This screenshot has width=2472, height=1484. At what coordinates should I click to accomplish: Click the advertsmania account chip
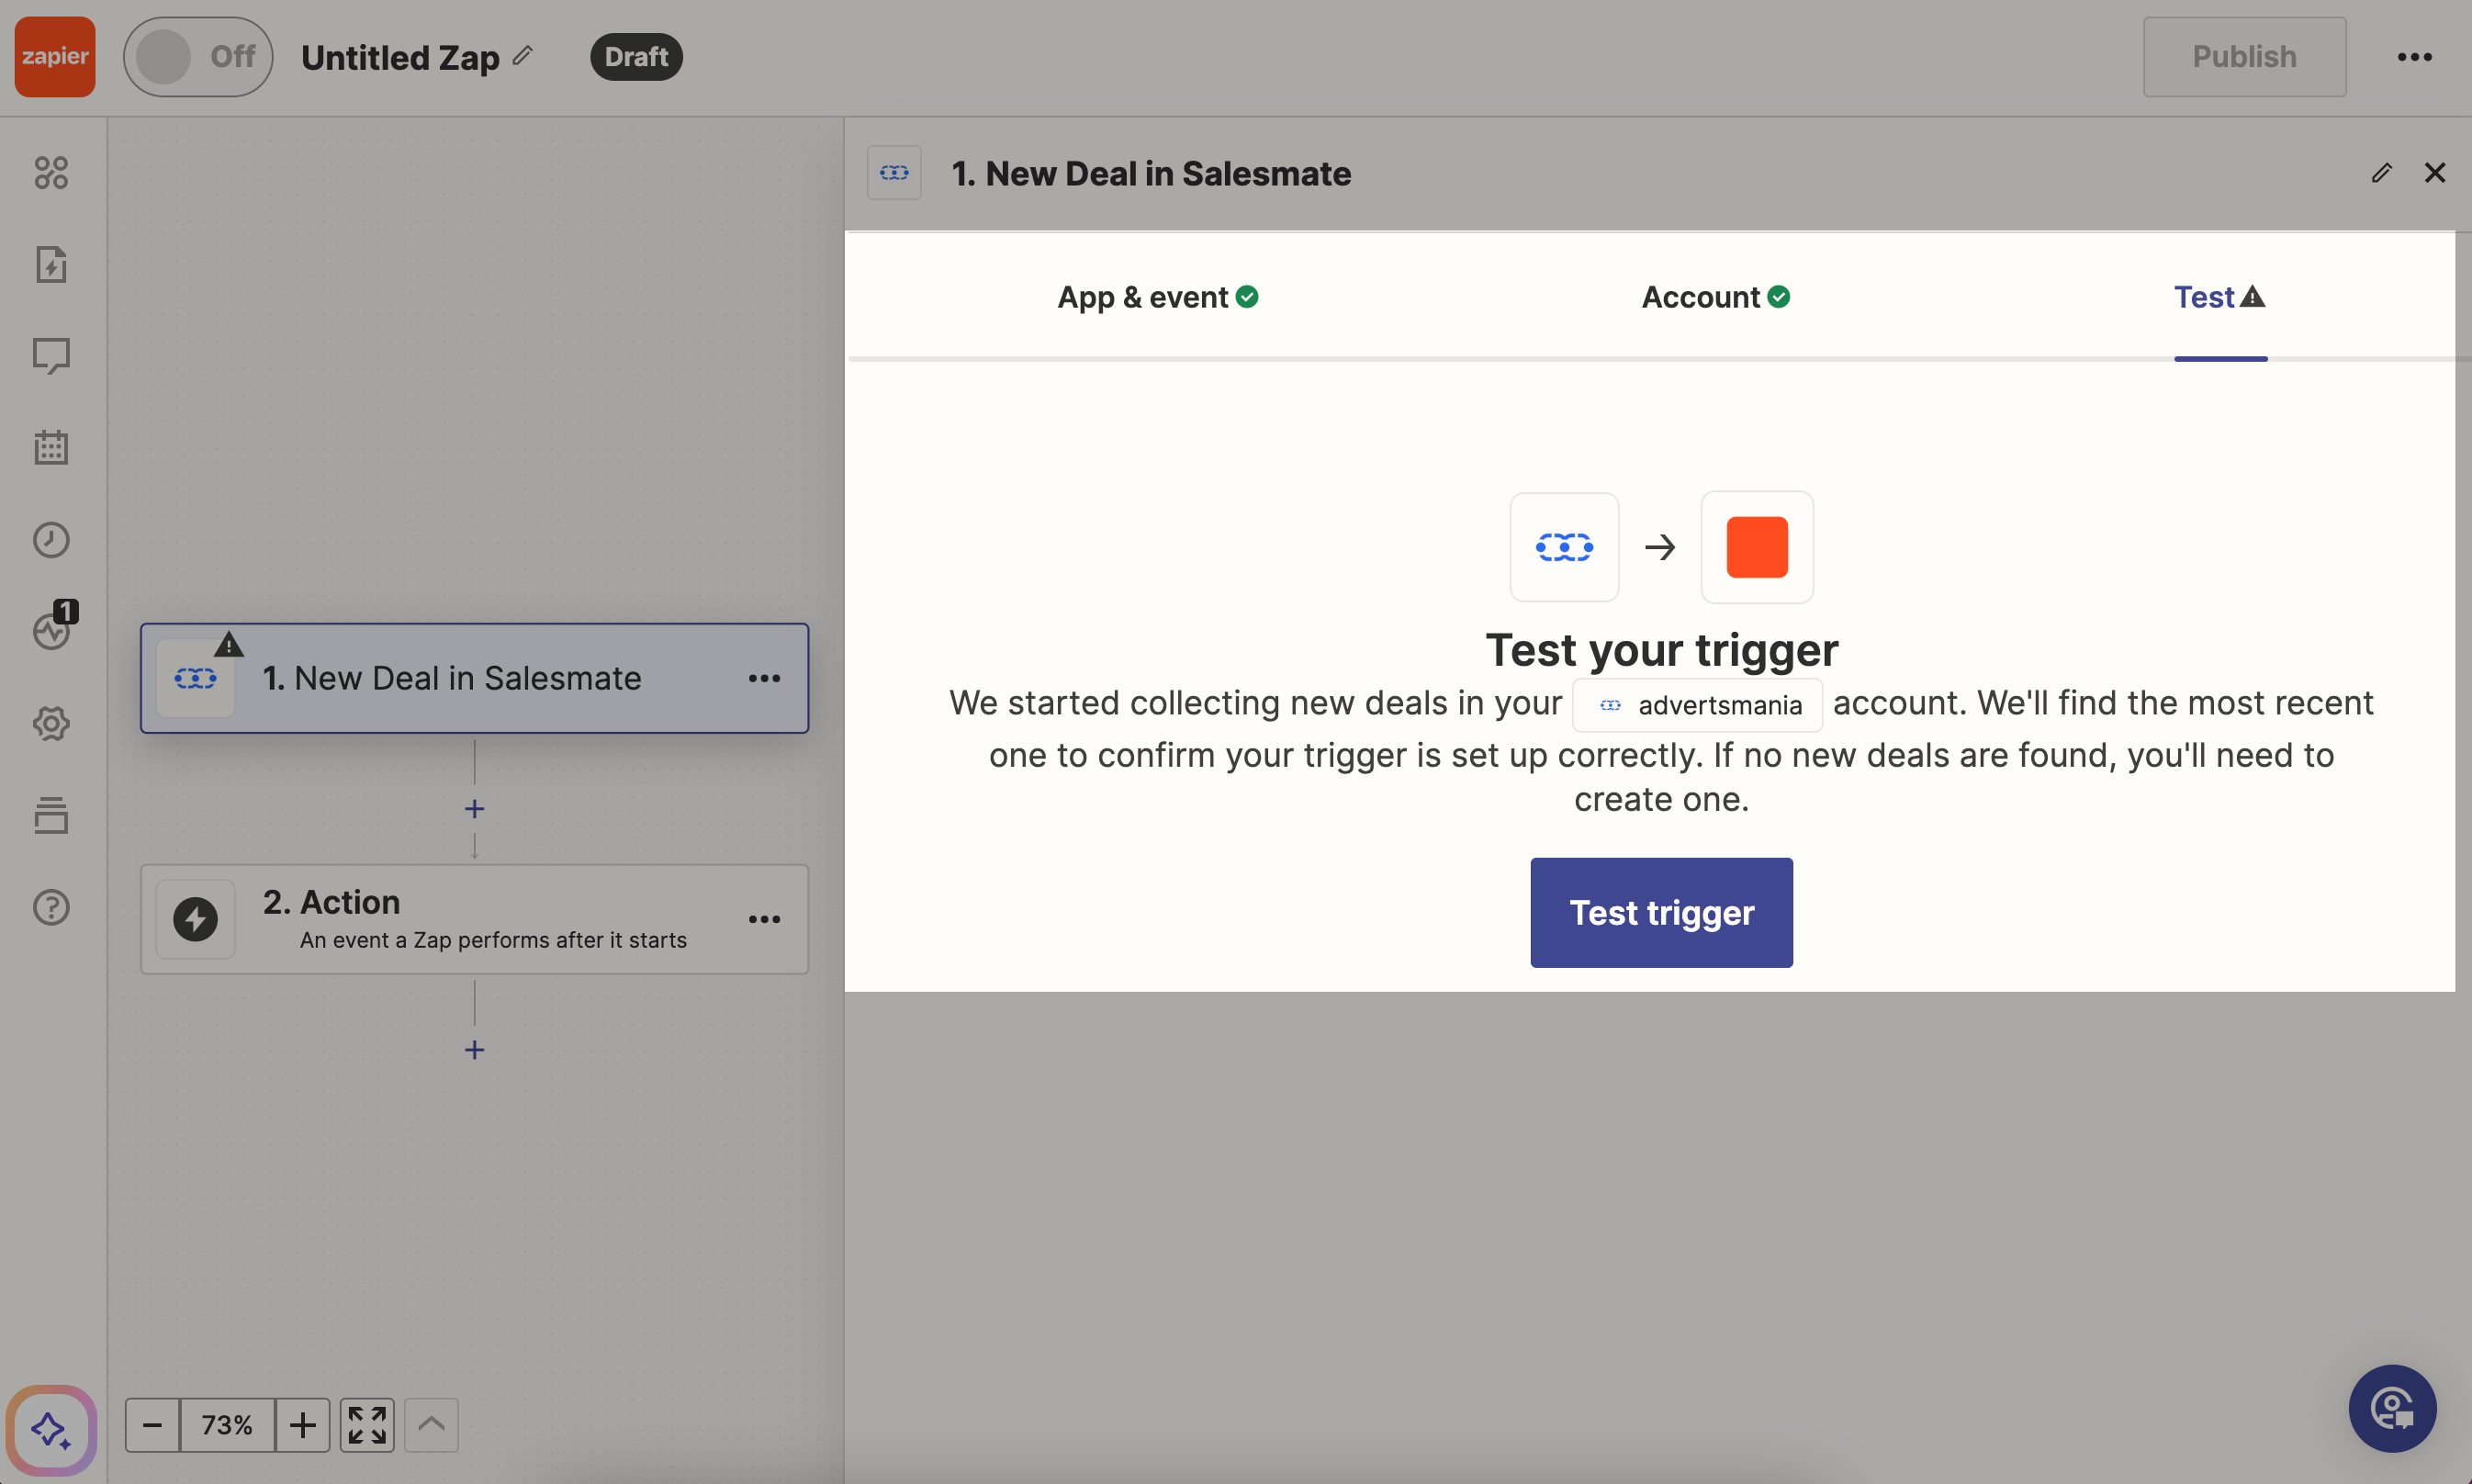click(1697, 705)
